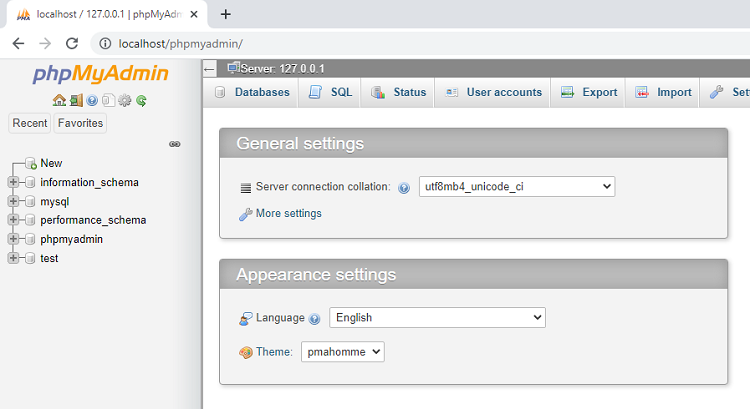
Task: Click the database icon next to test
Action: 30,258
